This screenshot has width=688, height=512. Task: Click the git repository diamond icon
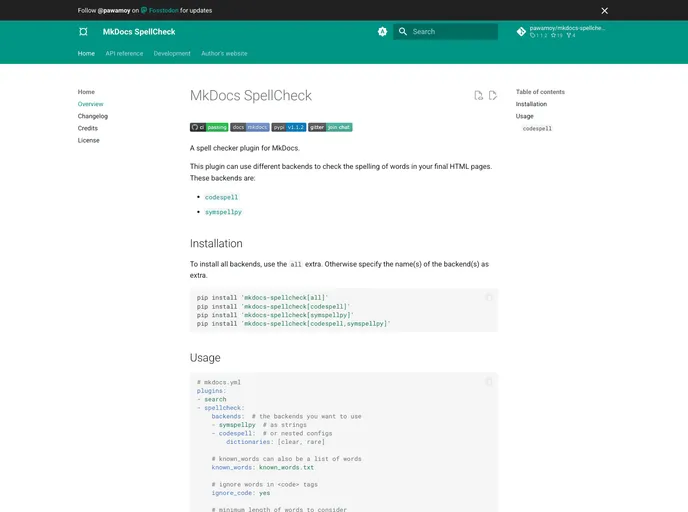pos(521,32)
